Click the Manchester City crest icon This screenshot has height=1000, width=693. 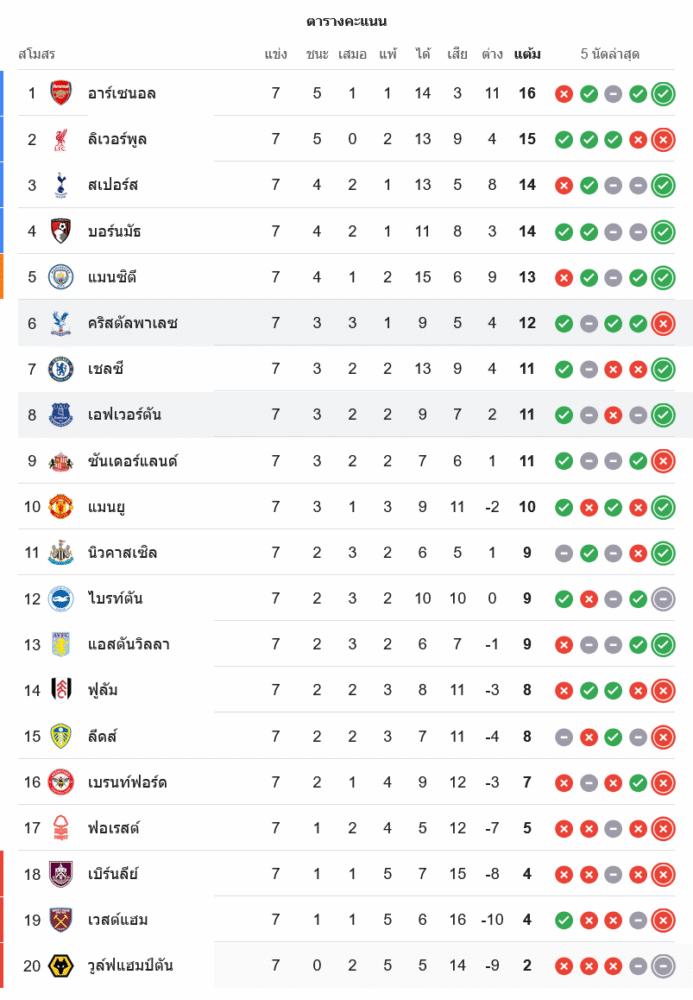coord(61,277)
